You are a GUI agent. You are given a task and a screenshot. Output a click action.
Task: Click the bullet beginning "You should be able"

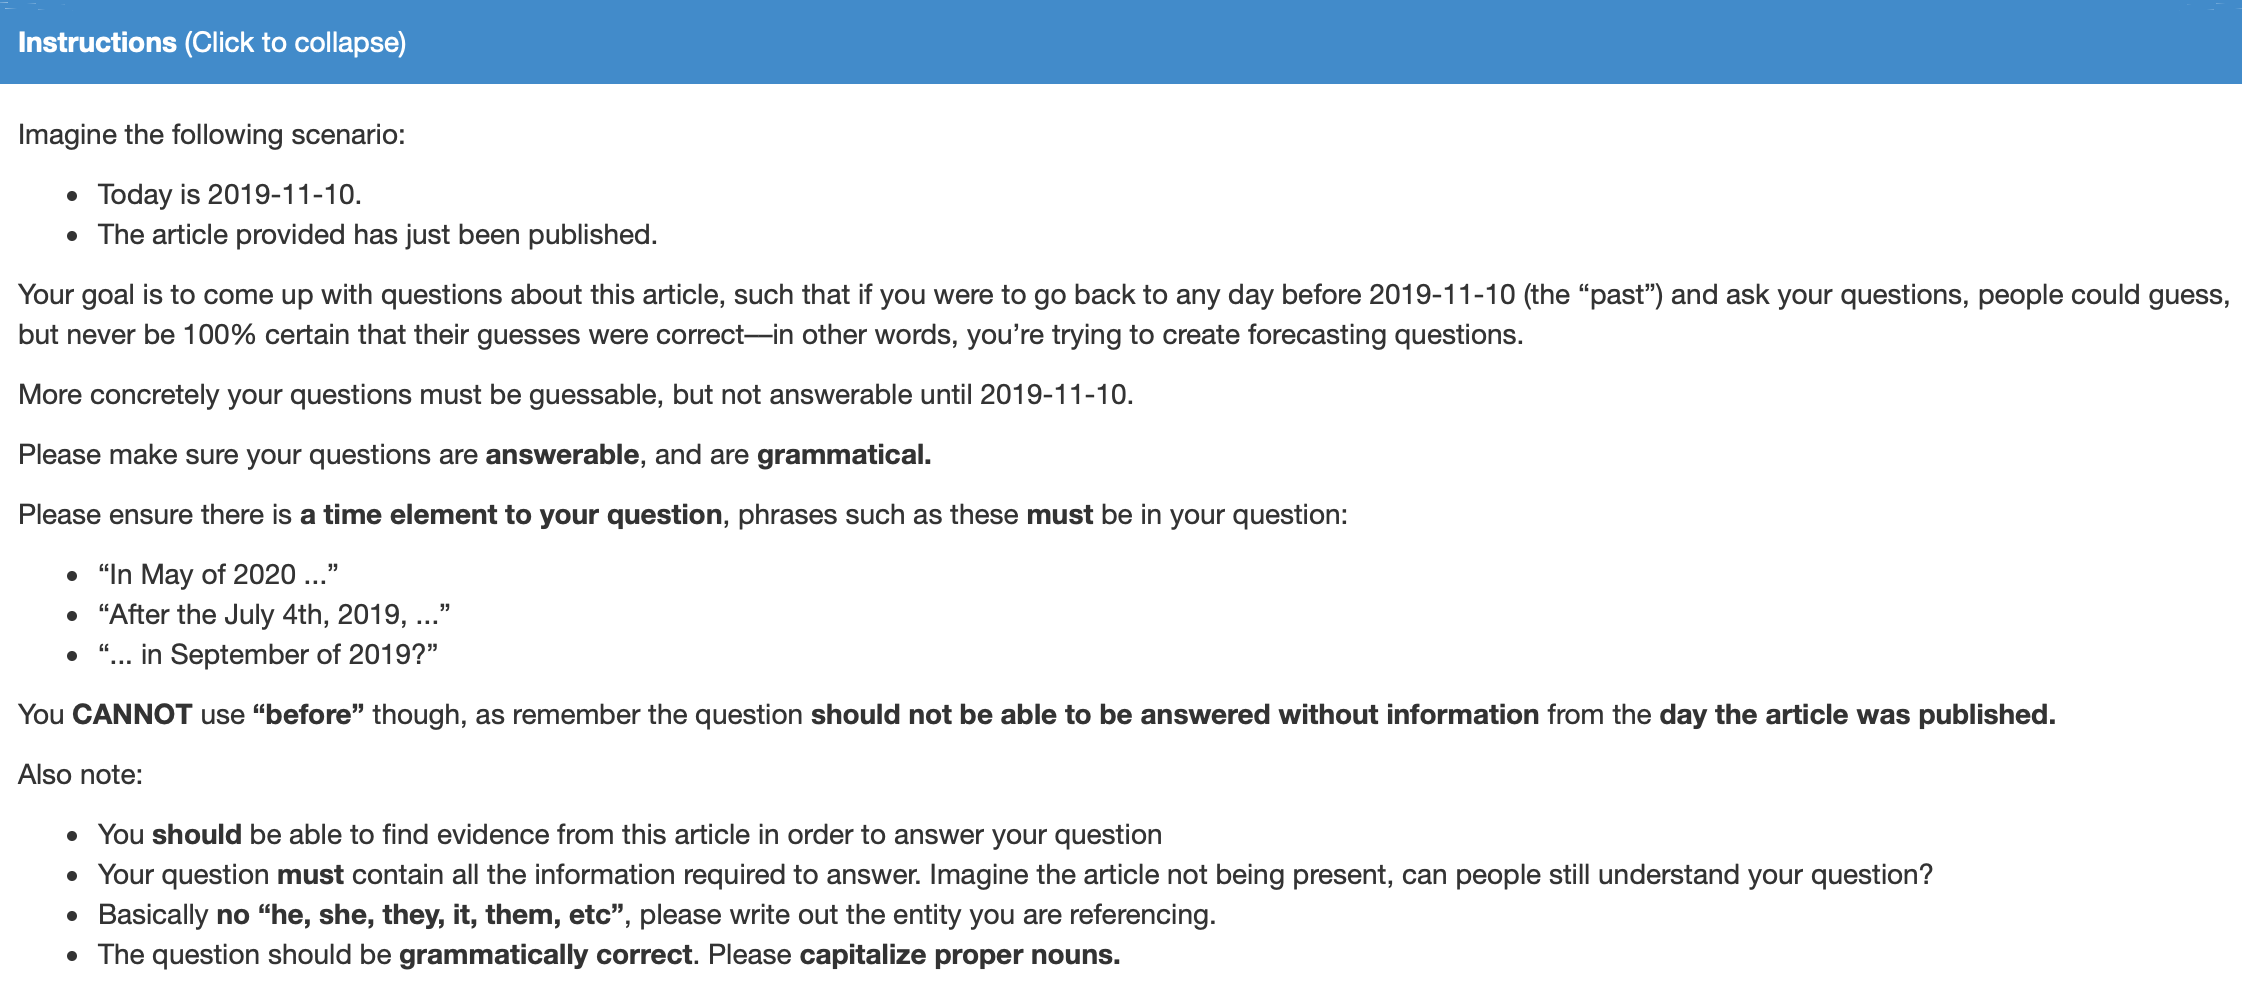tap(630, 835)
